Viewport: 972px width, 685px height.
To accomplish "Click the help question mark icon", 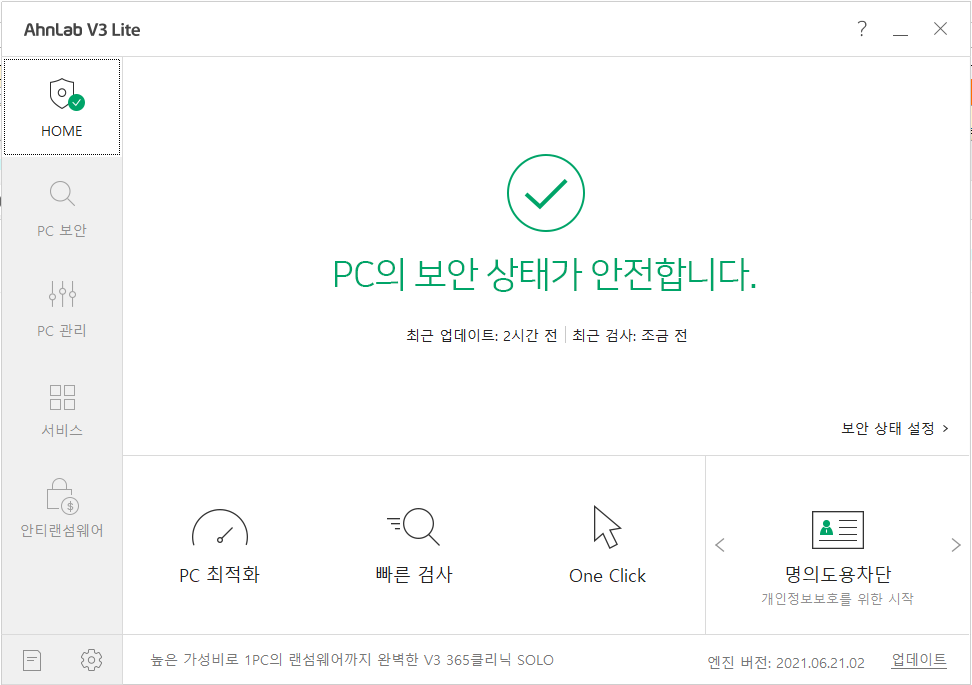I will pos(862,29).
